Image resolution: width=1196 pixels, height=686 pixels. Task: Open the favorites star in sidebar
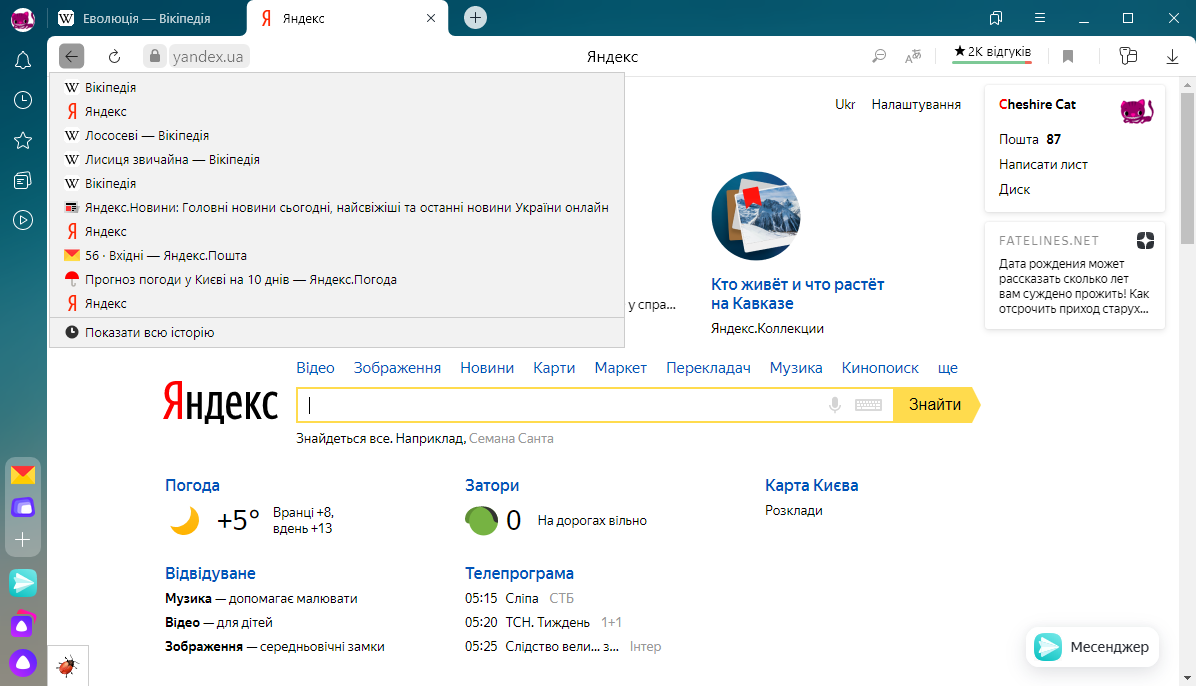click(x=23, y=140)
